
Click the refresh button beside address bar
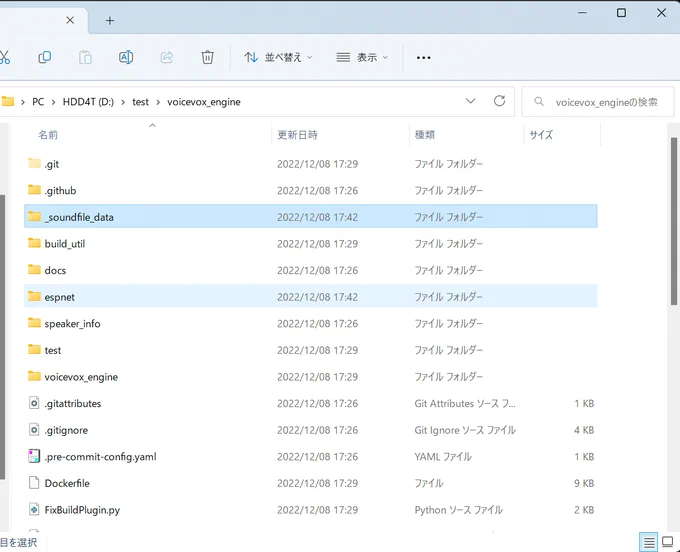click(499, 101)
